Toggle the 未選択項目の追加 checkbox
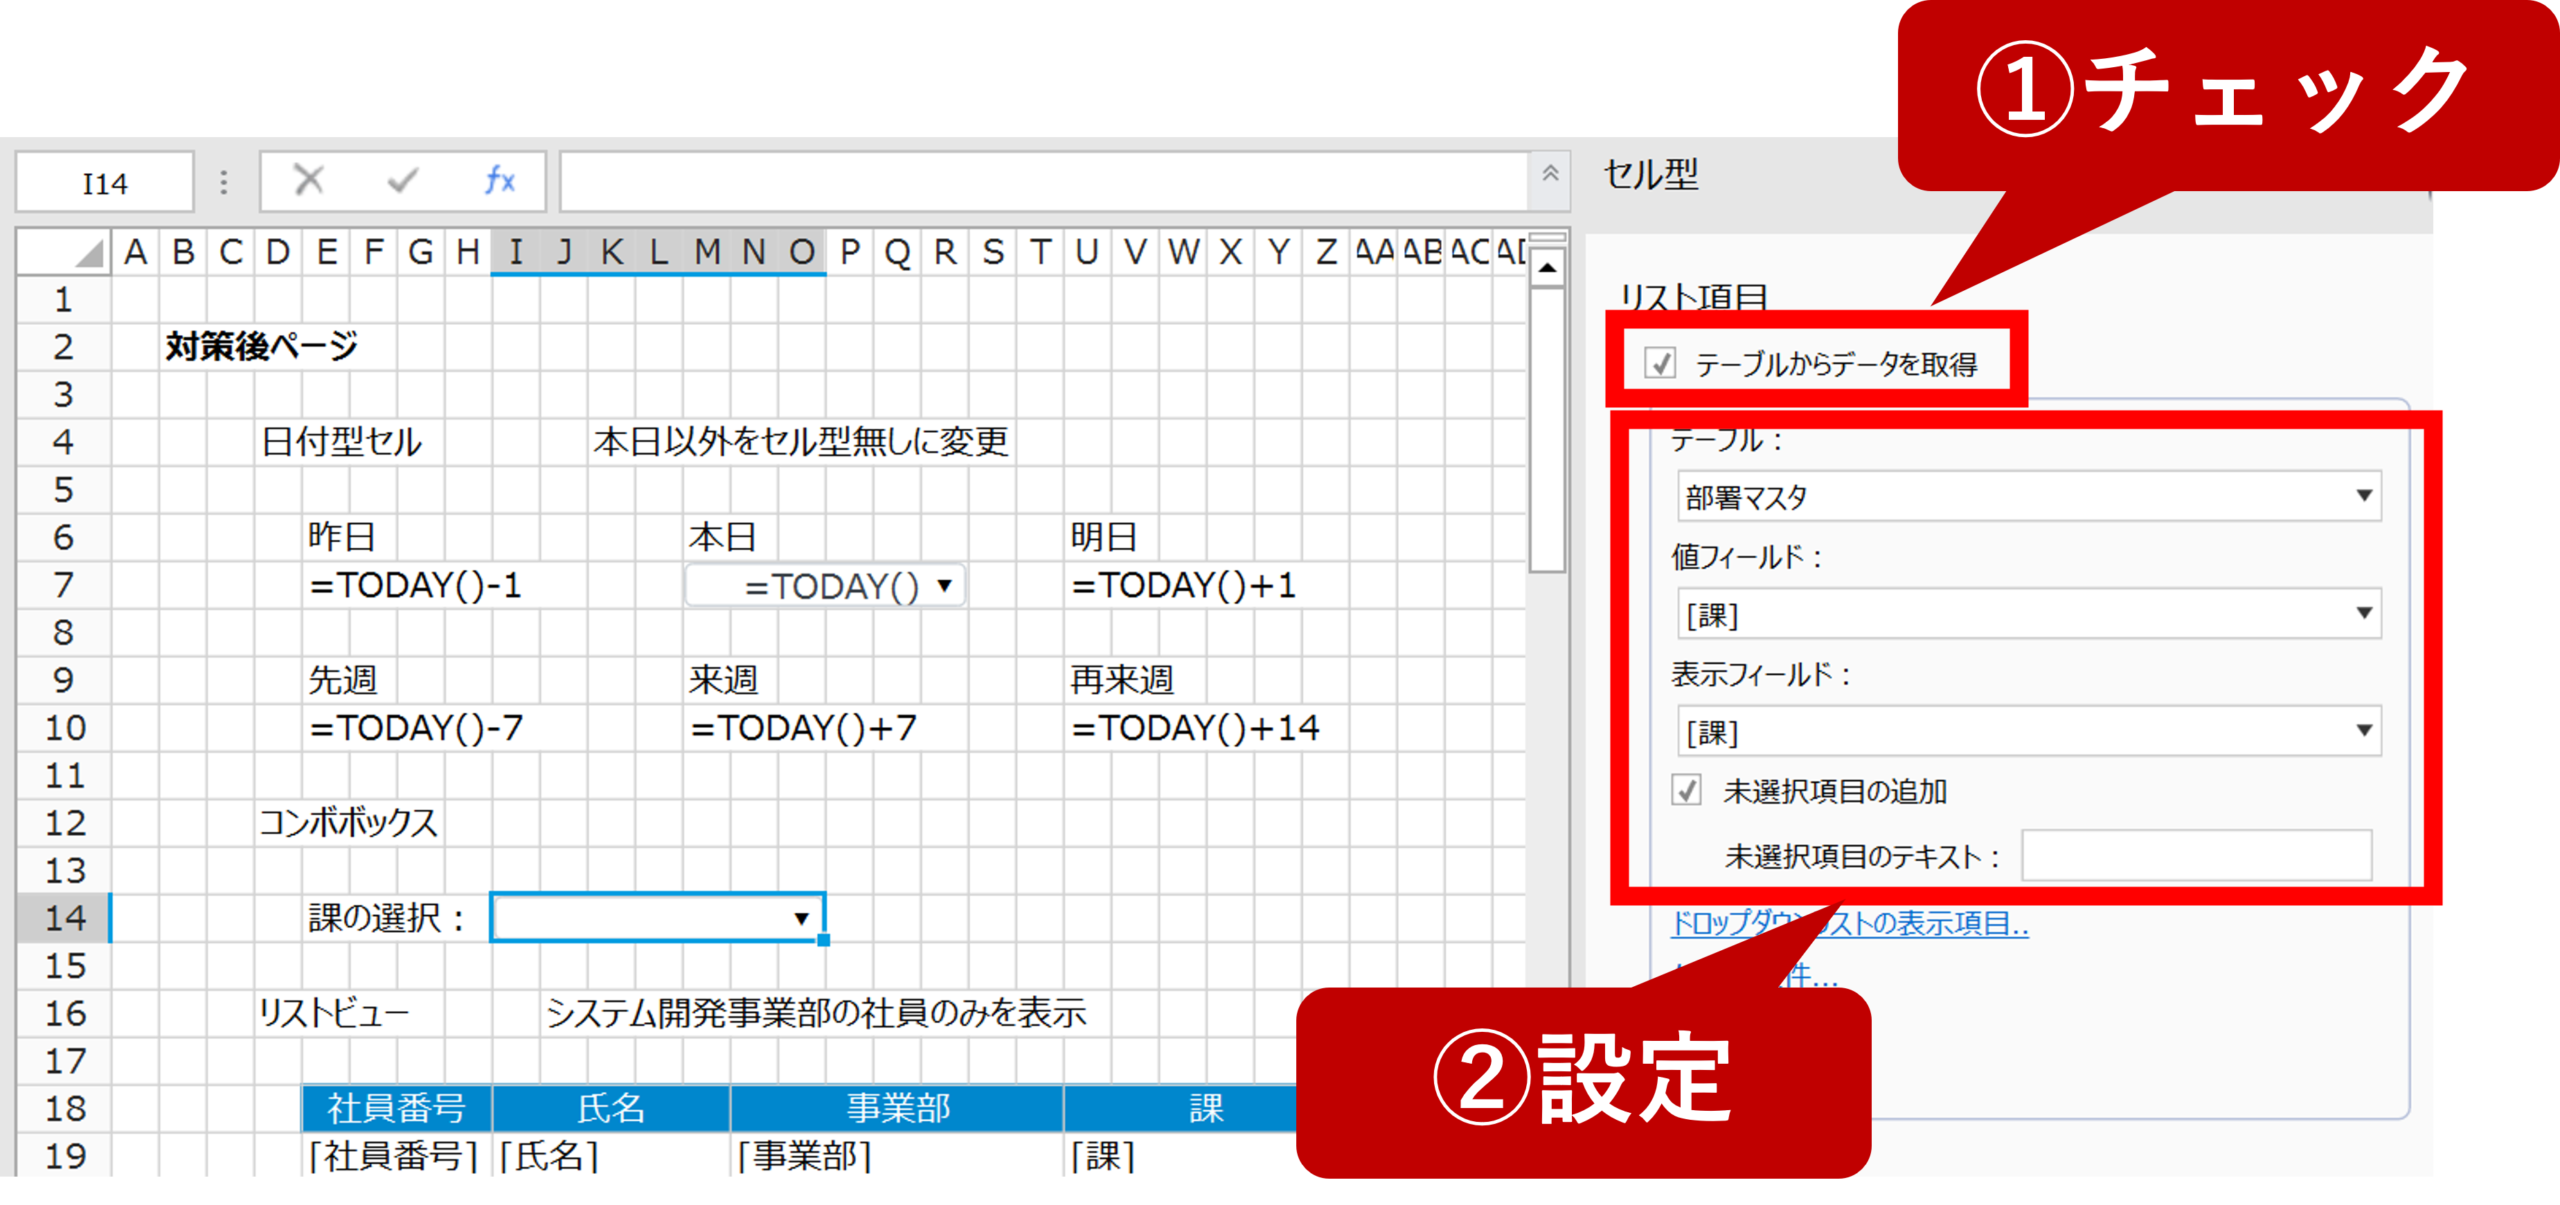2560x1205 pixels. pos(1687,791)
